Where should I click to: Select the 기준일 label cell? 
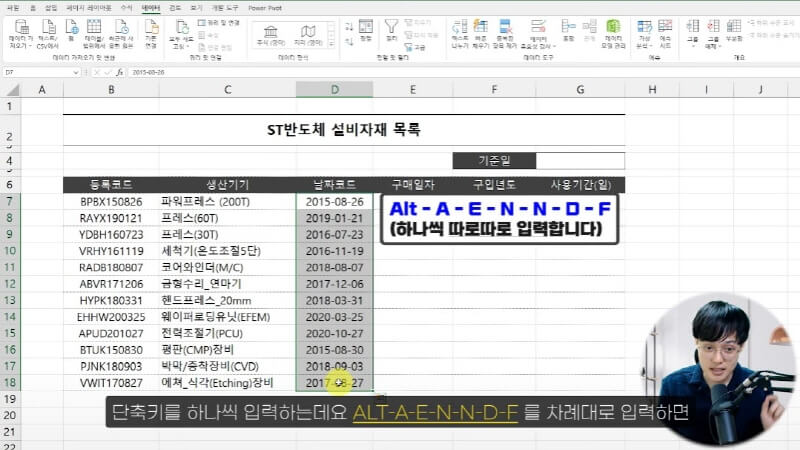(494, 161)
